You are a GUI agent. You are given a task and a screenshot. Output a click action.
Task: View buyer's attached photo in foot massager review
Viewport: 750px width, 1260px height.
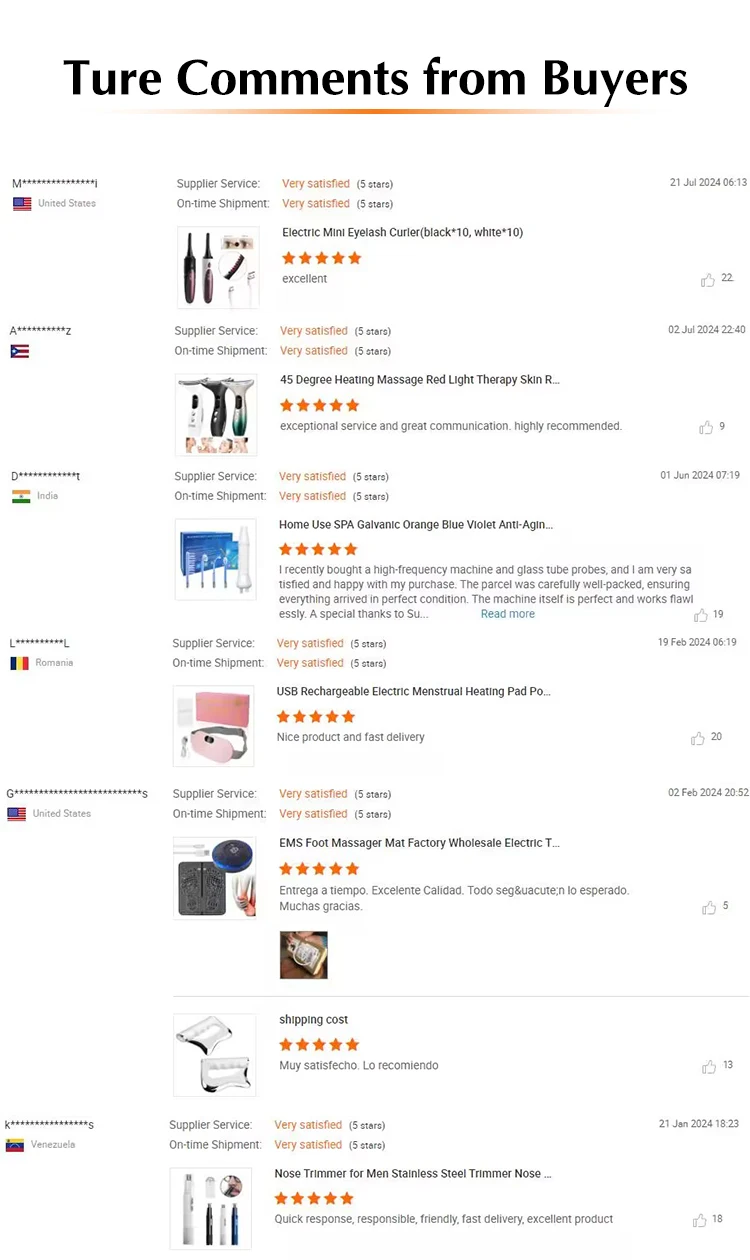pos(303,954)
